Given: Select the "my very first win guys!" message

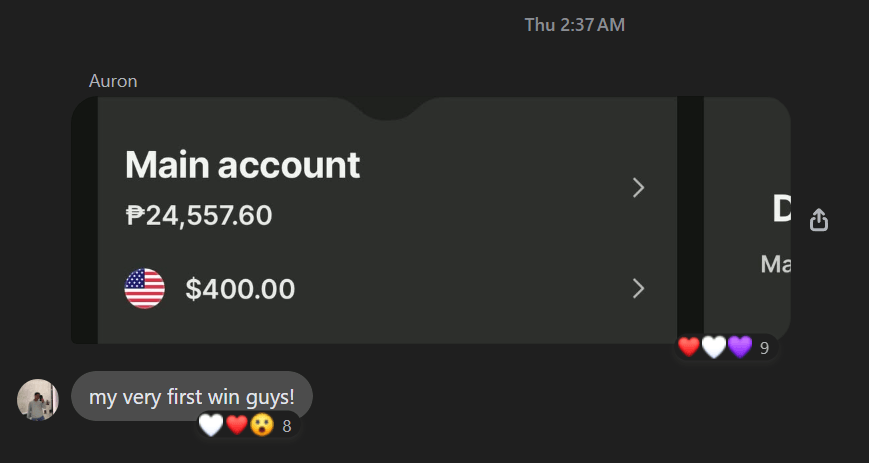Looking at the screenshot, I should click(192, 396).
